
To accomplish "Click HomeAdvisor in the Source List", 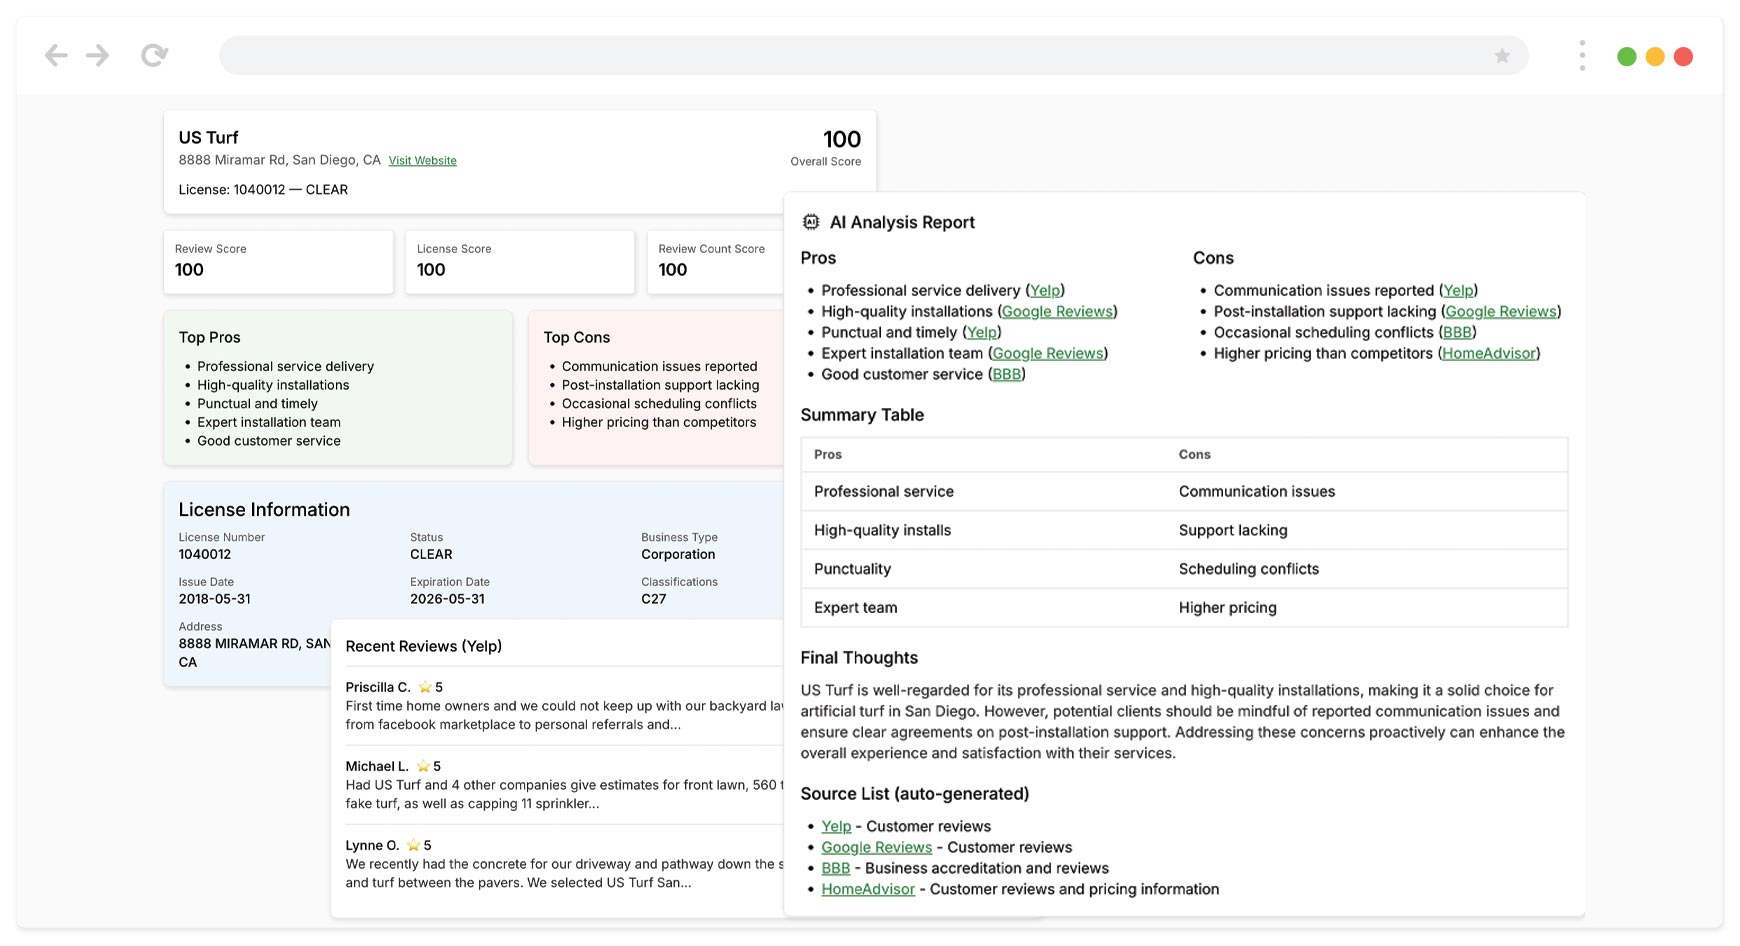I will (867, 889).
